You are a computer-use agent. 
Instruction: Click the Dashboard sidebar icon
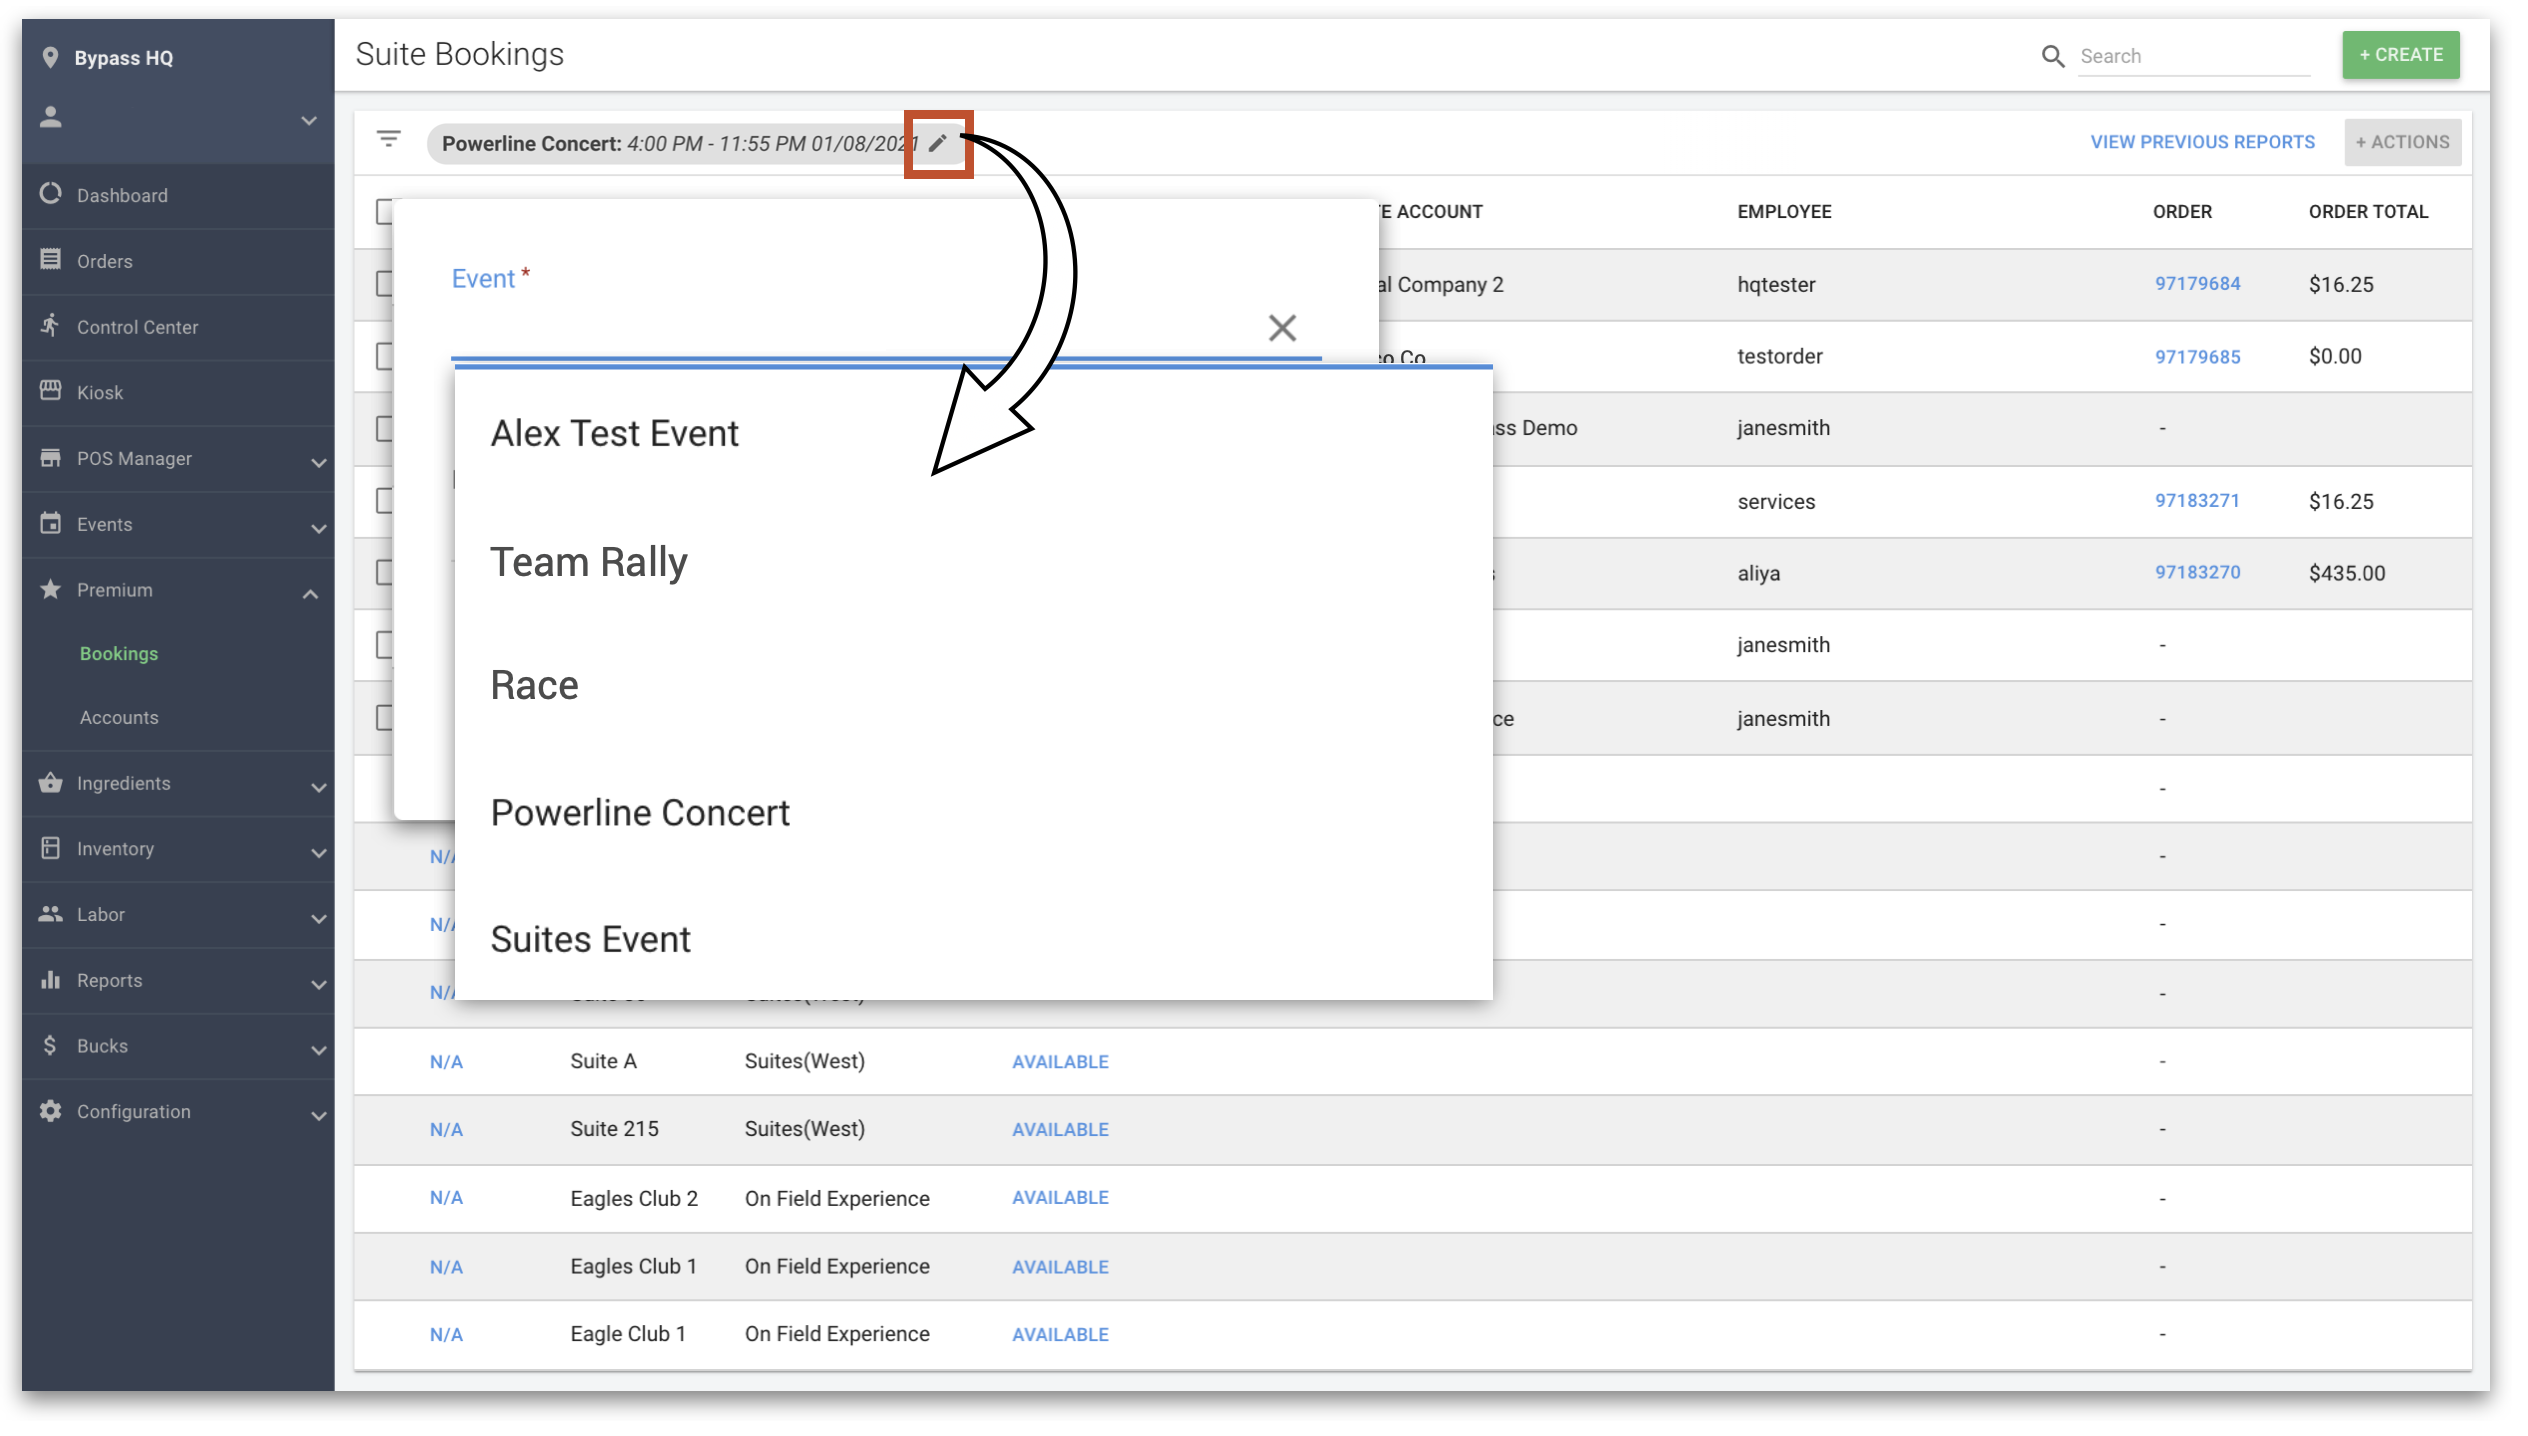point(54,194)
